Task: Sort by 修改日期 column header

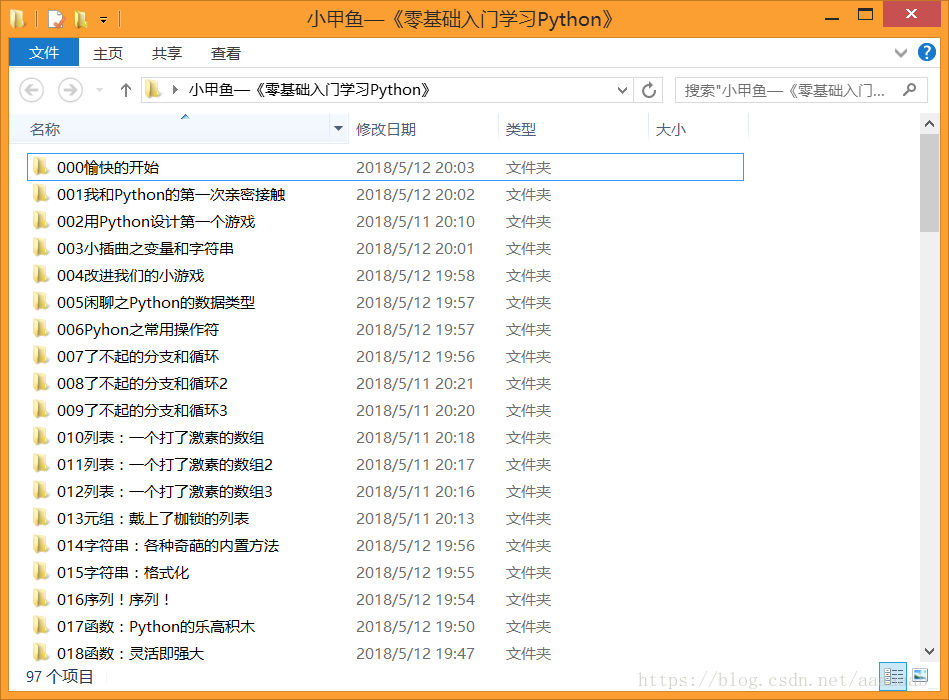Action: [424, 129]
